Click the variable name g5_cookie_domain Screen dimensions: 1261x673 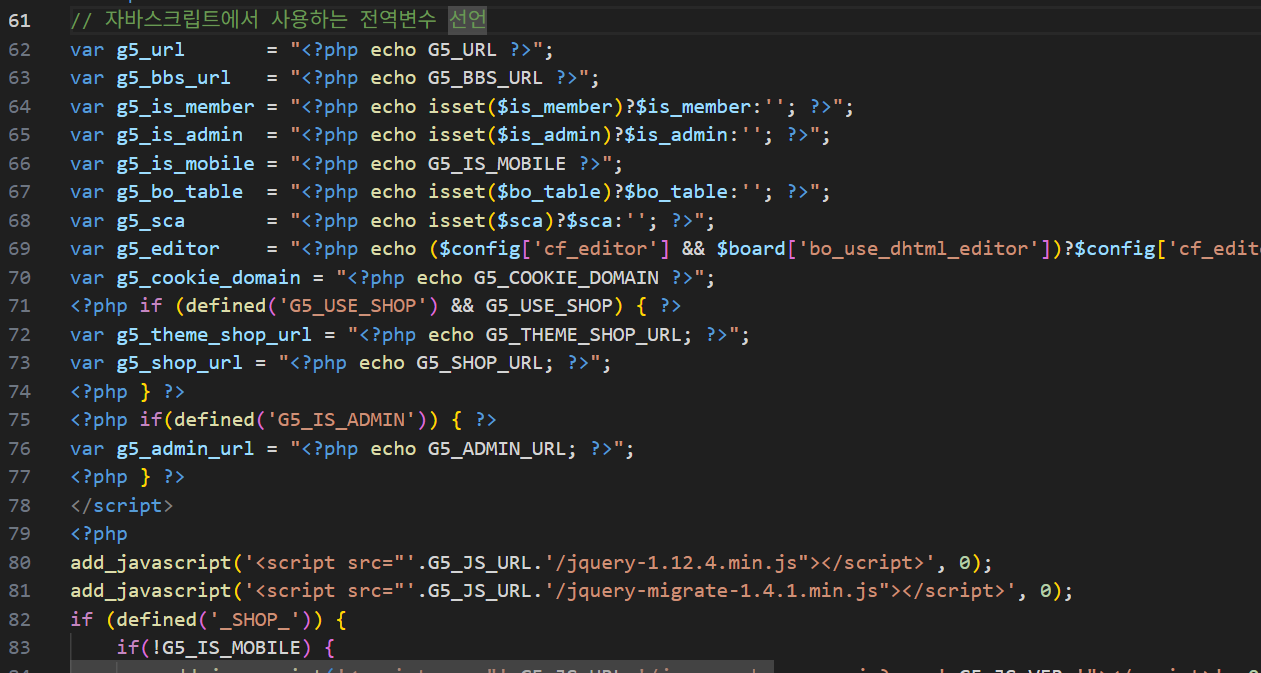tap(208, 277)
